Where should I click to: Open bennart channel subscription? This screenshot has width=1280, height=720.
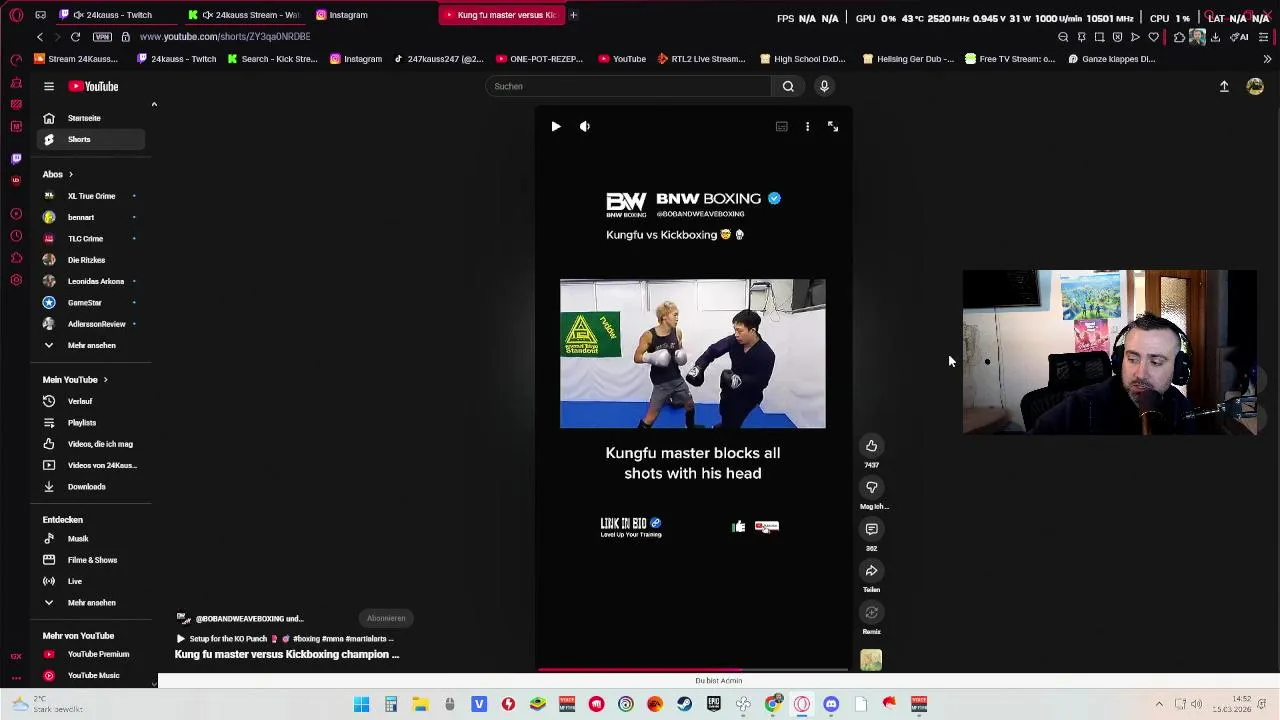pyautogui.click(x=92, y=217)
